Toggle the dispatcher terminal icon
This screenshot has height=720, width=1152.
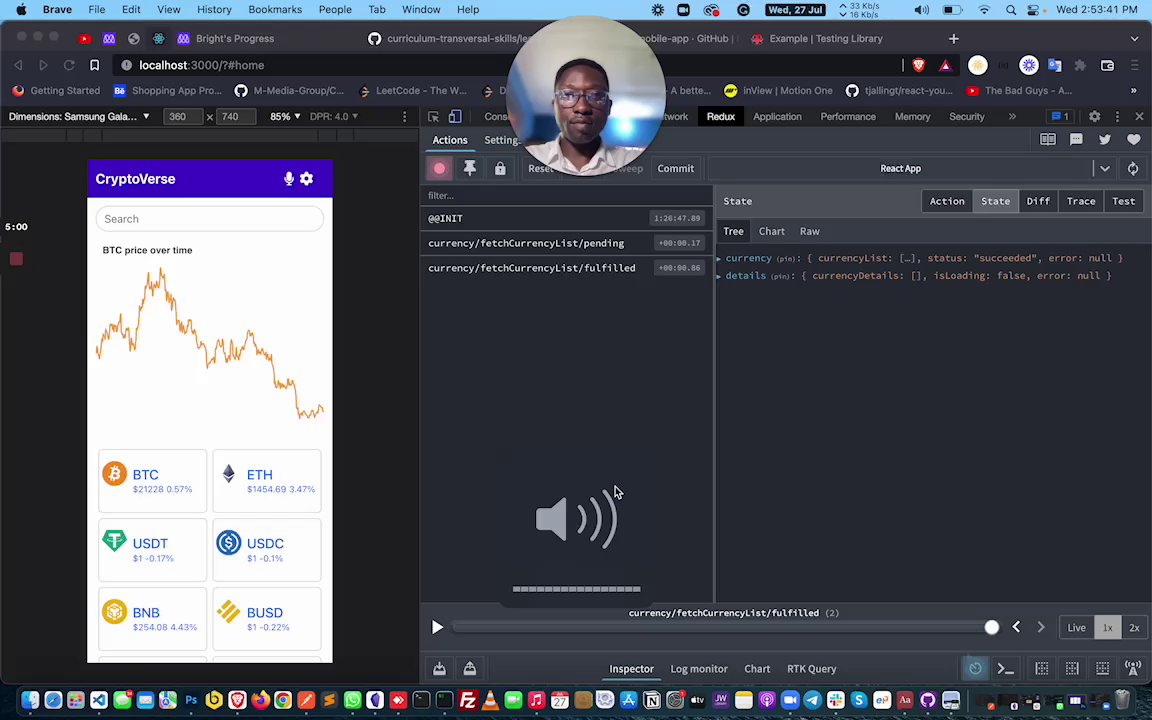pyautogui.click(x=1005, y=669)
